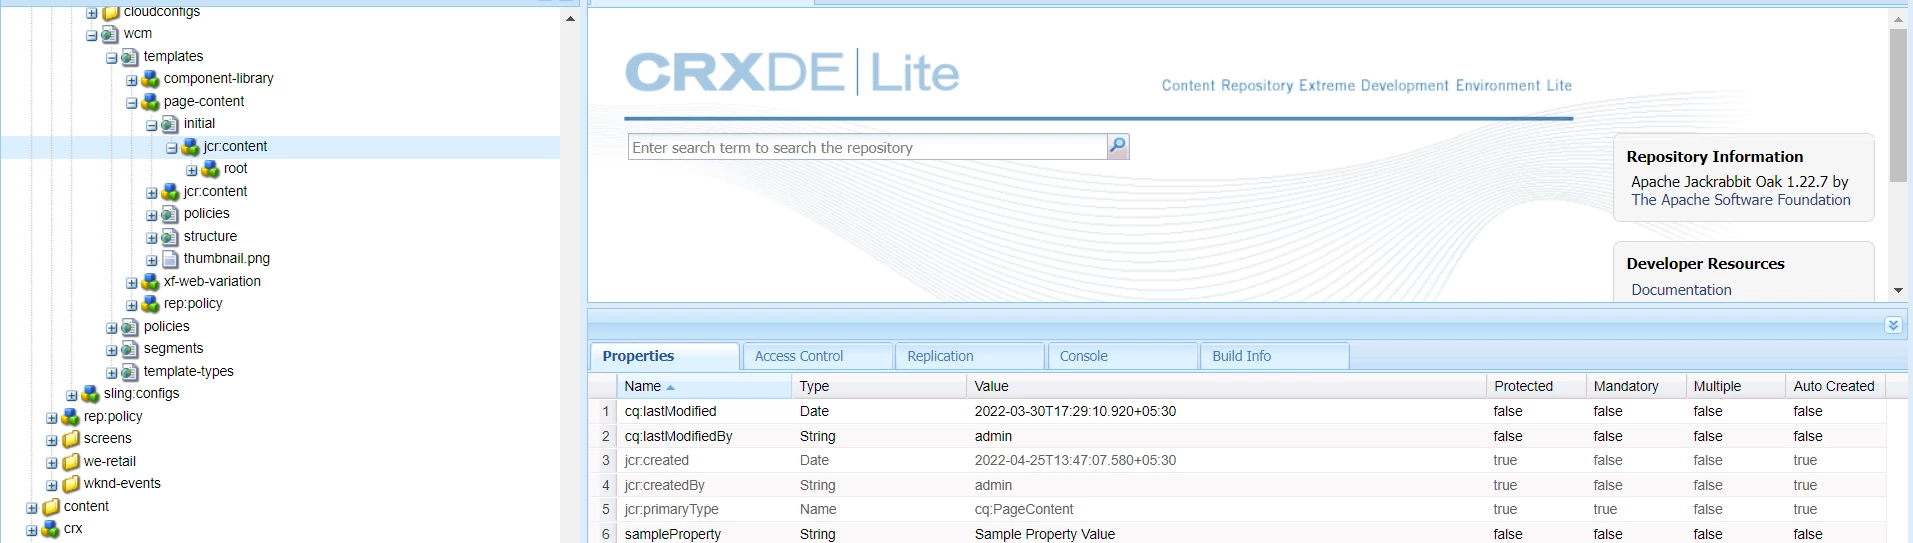Open the Replication tab

(x=970, y=356)
